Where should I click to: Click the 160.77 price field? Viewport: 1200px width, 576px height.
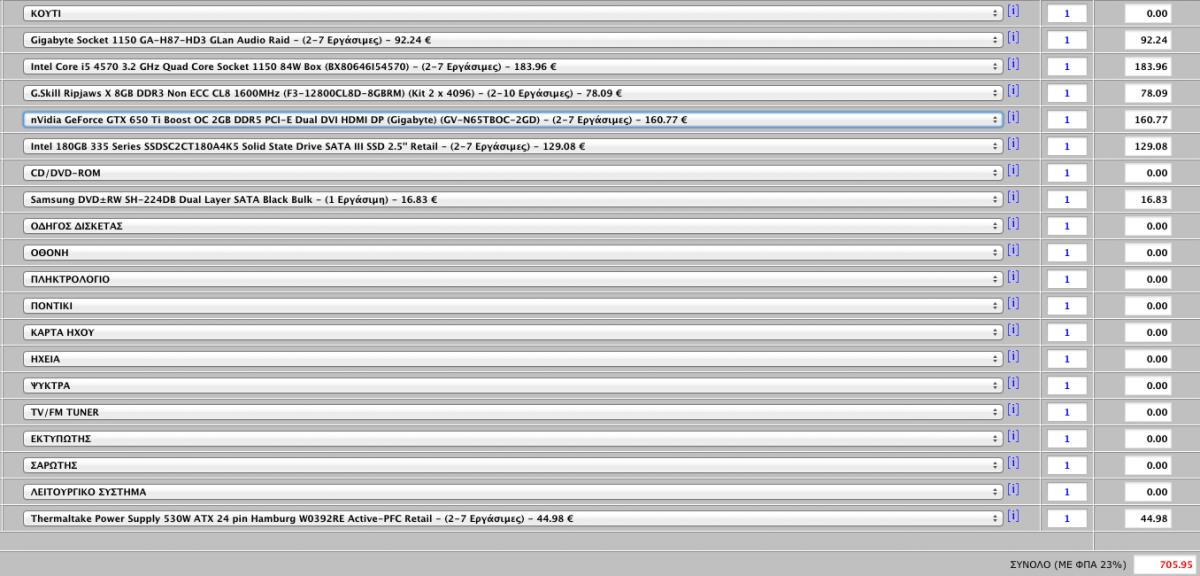tap(1148, 120)
